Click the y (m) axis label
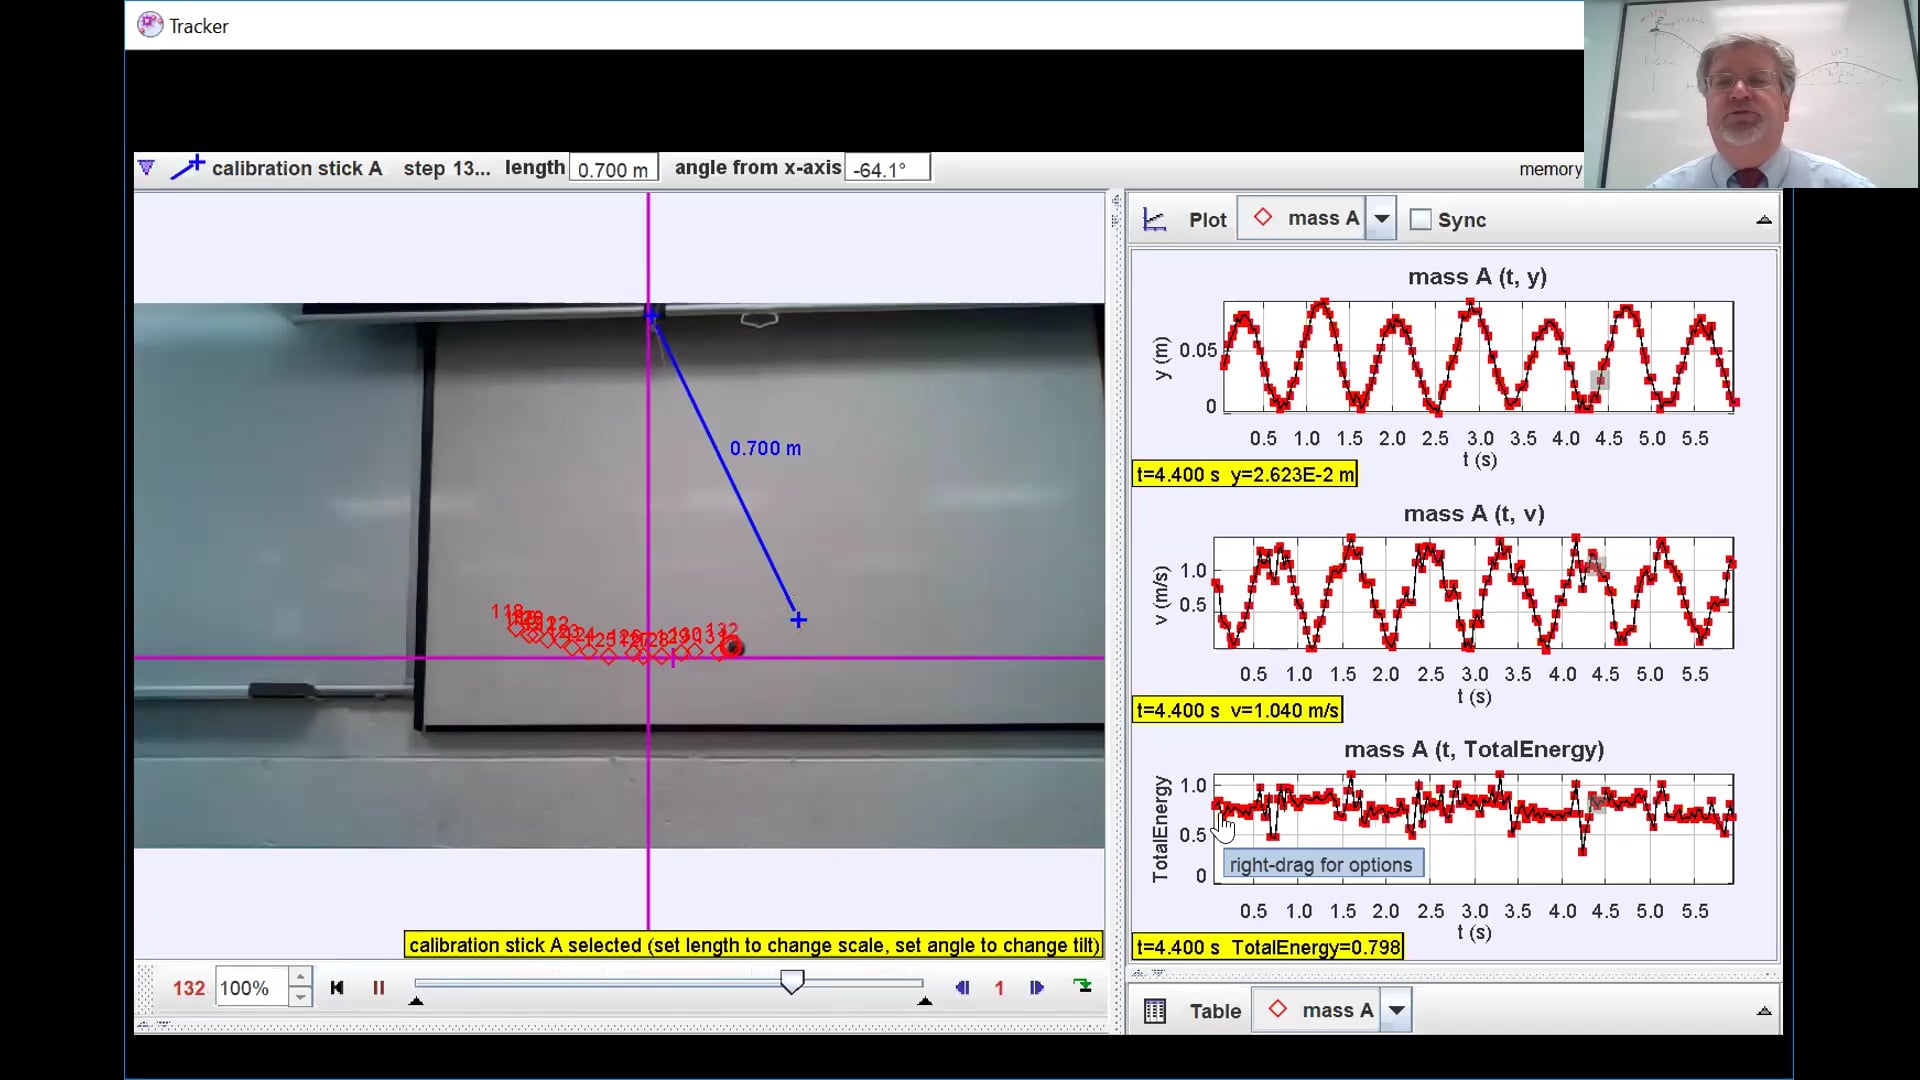 [x=1161, y=358]
